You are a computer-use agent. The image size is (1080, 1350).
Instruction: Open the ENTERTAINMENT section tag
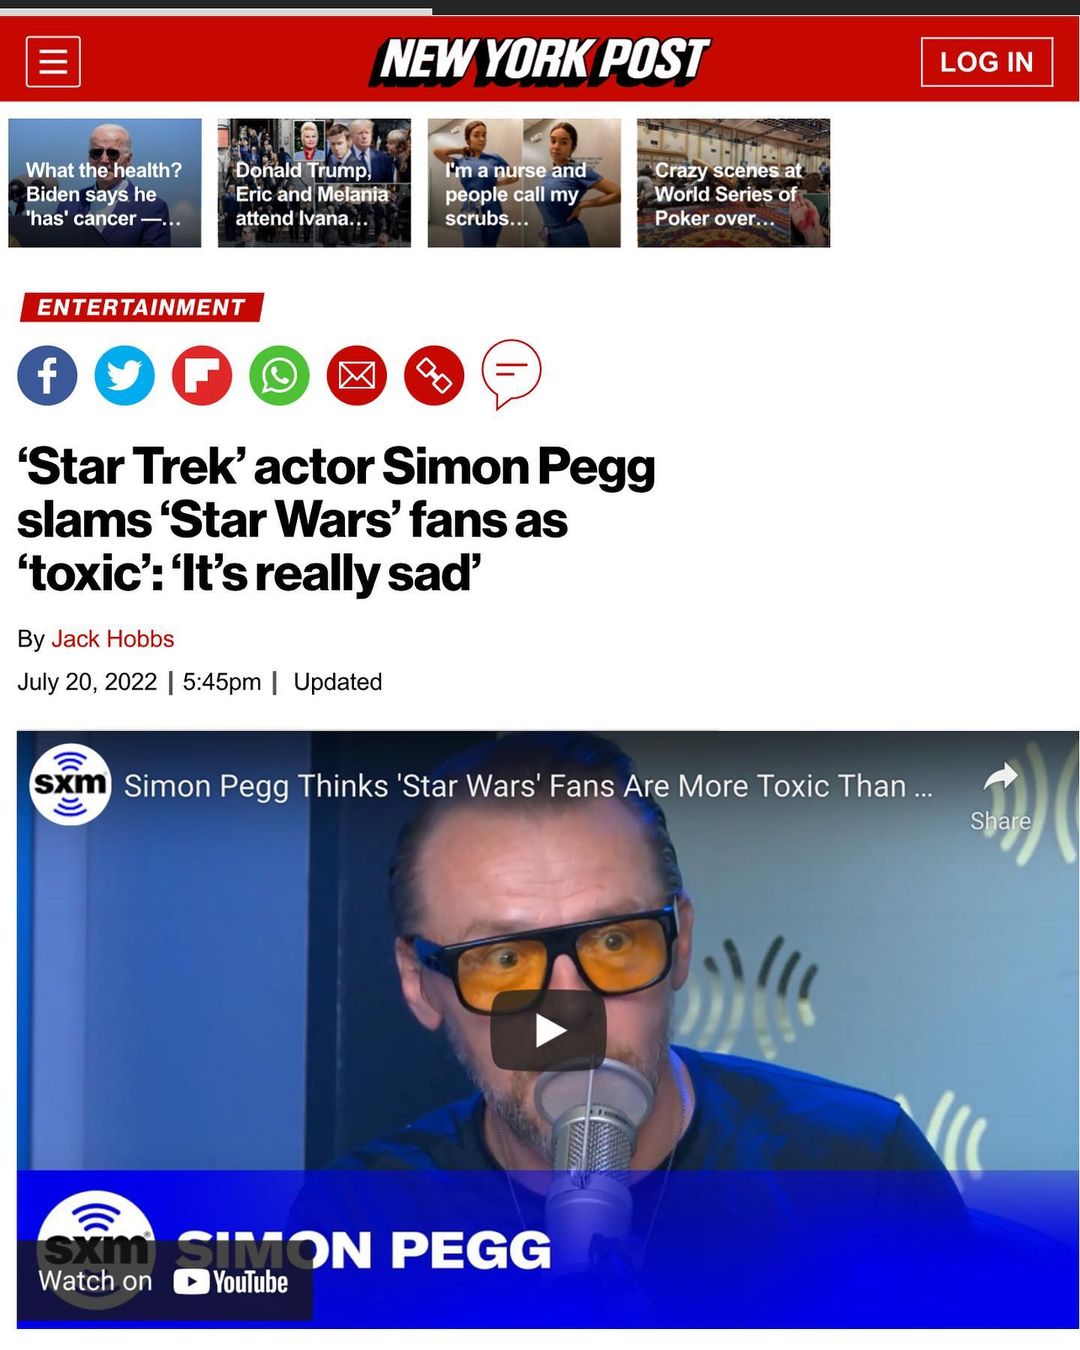141,307
